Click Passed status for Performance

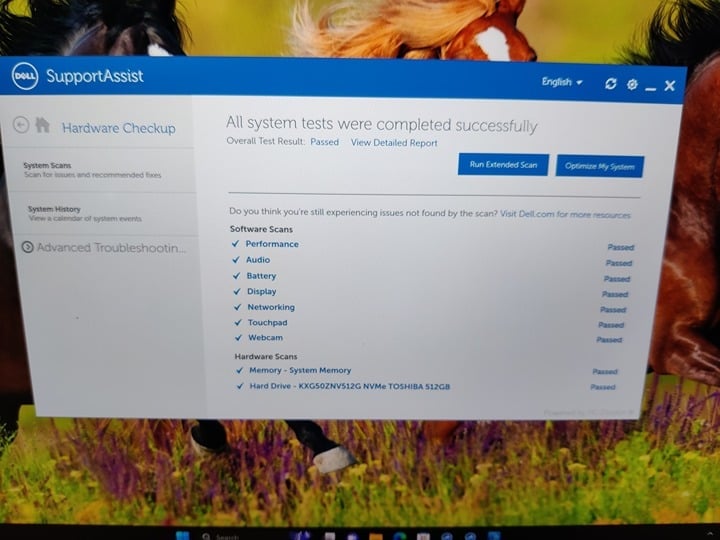(x=621, y=248)
